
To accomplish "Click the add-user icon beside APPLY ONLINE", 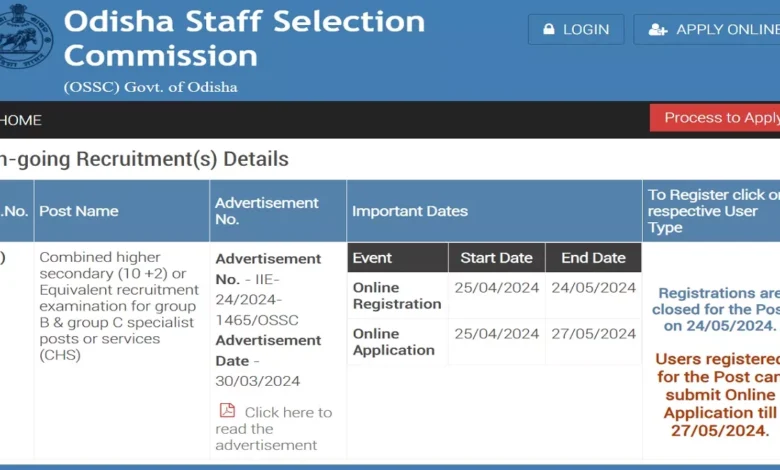I will [657, 30].
